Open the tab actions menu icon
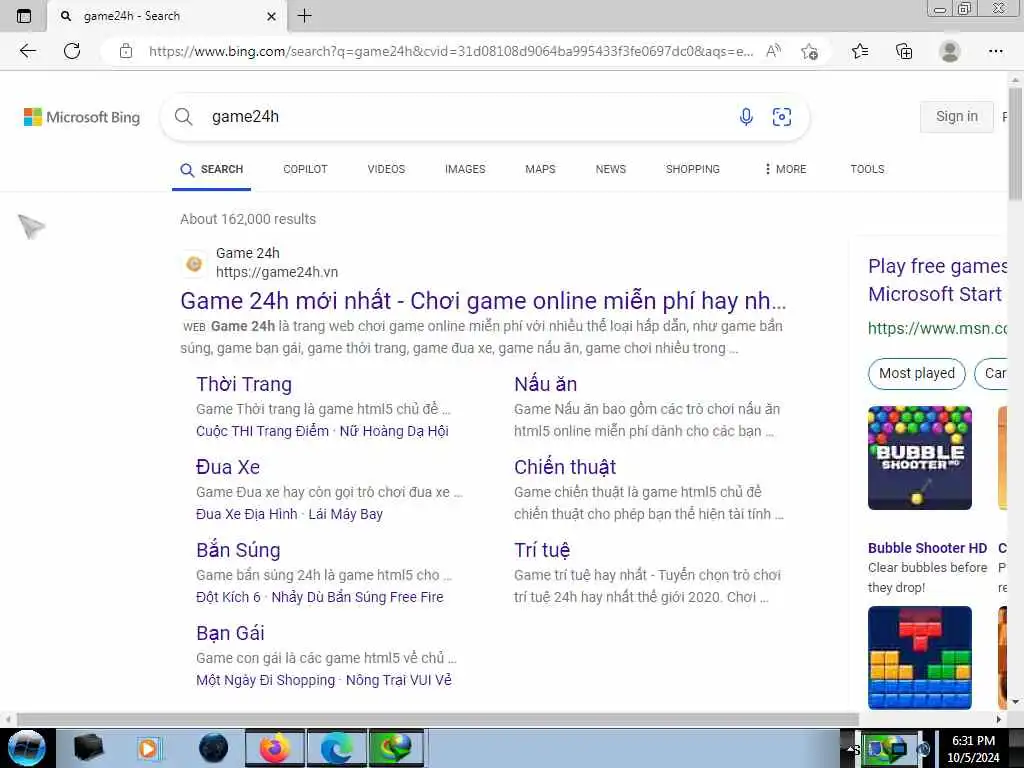Image resolution: width=1024 pixels, height=768 pixels. click(24, 16)
